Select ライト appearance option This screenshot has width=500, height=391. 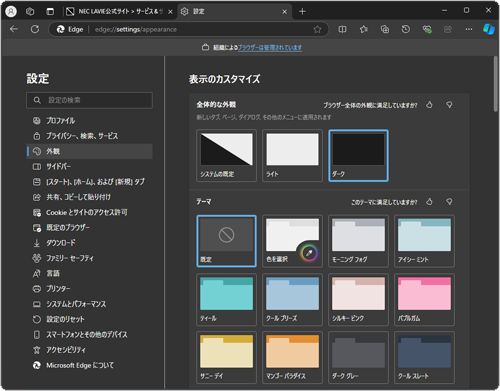point(292,156)
